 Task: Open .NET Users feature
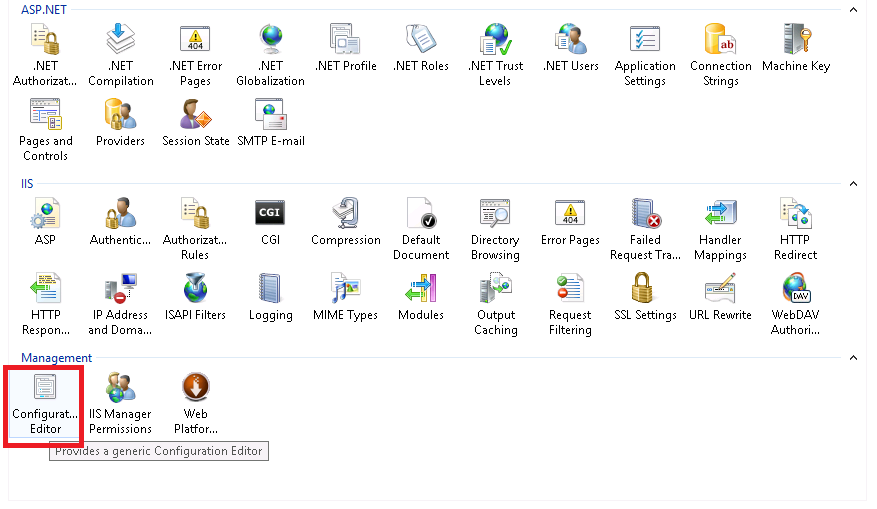click(x=570, y=48)
